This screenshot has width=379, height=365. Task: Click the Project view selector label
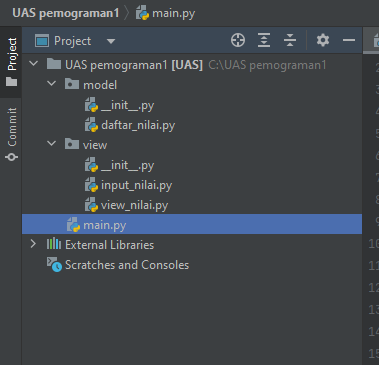(x=72, y=41)
